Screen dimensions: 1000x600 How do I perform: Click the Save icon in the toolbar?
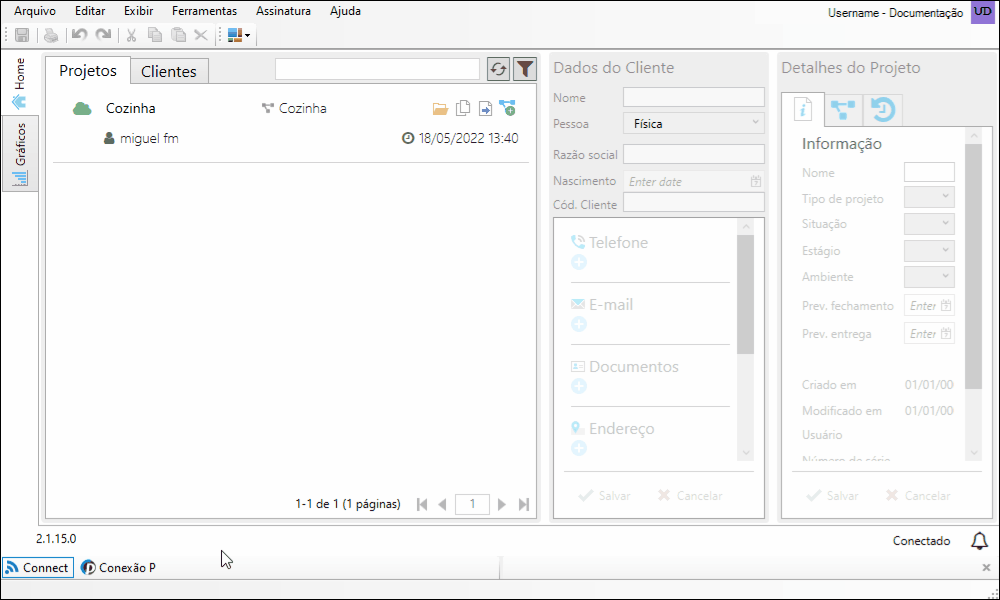point(22,35)
